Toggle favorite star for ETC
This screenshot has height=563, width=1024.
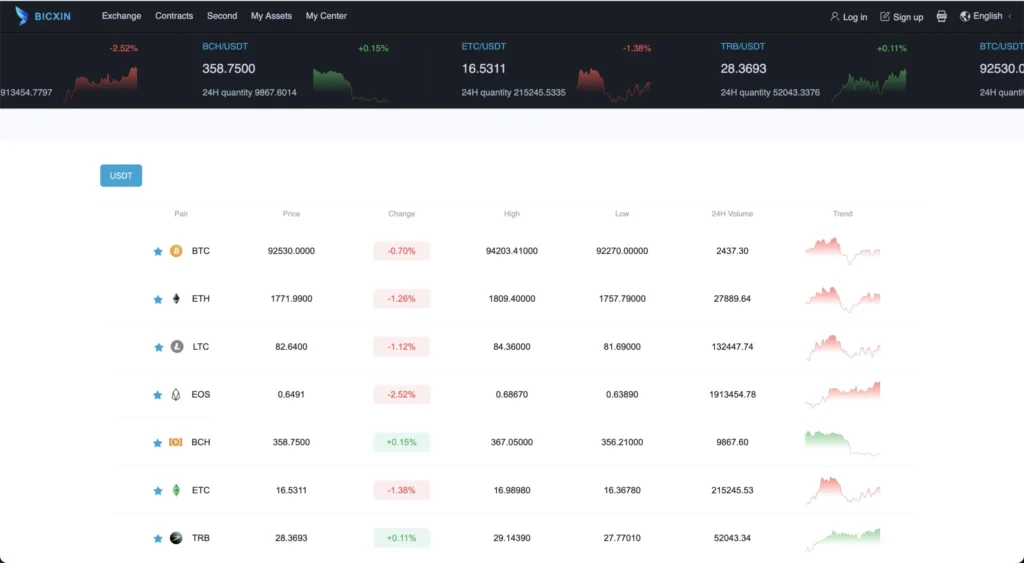click(157, 491)
